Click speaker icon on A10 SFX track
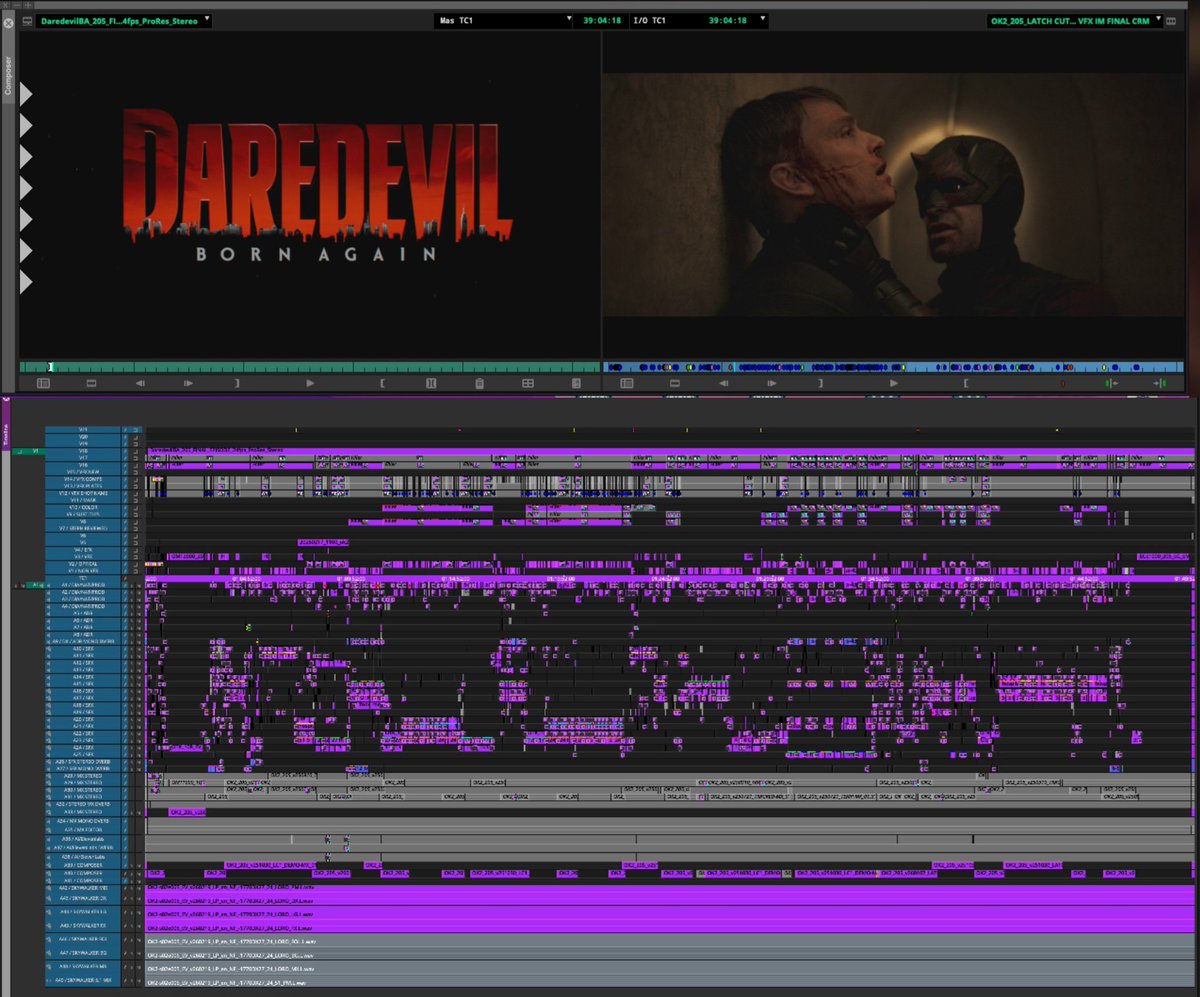Image resolution: width=1200 pixels, height=997 pixels. (49, 648)
